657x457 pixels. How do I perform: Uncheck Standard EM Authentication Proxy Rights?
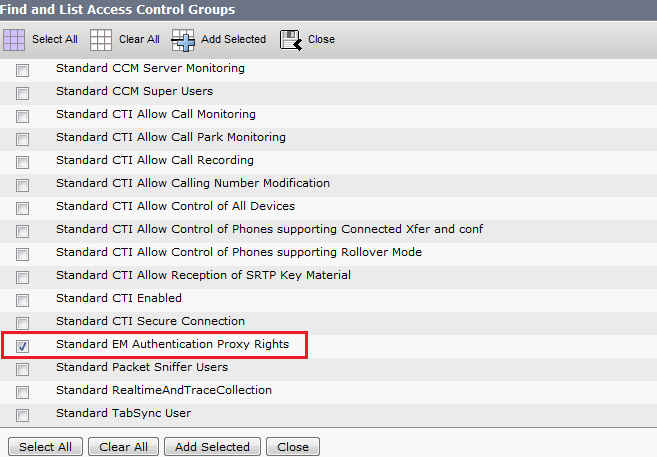(23, 346)
